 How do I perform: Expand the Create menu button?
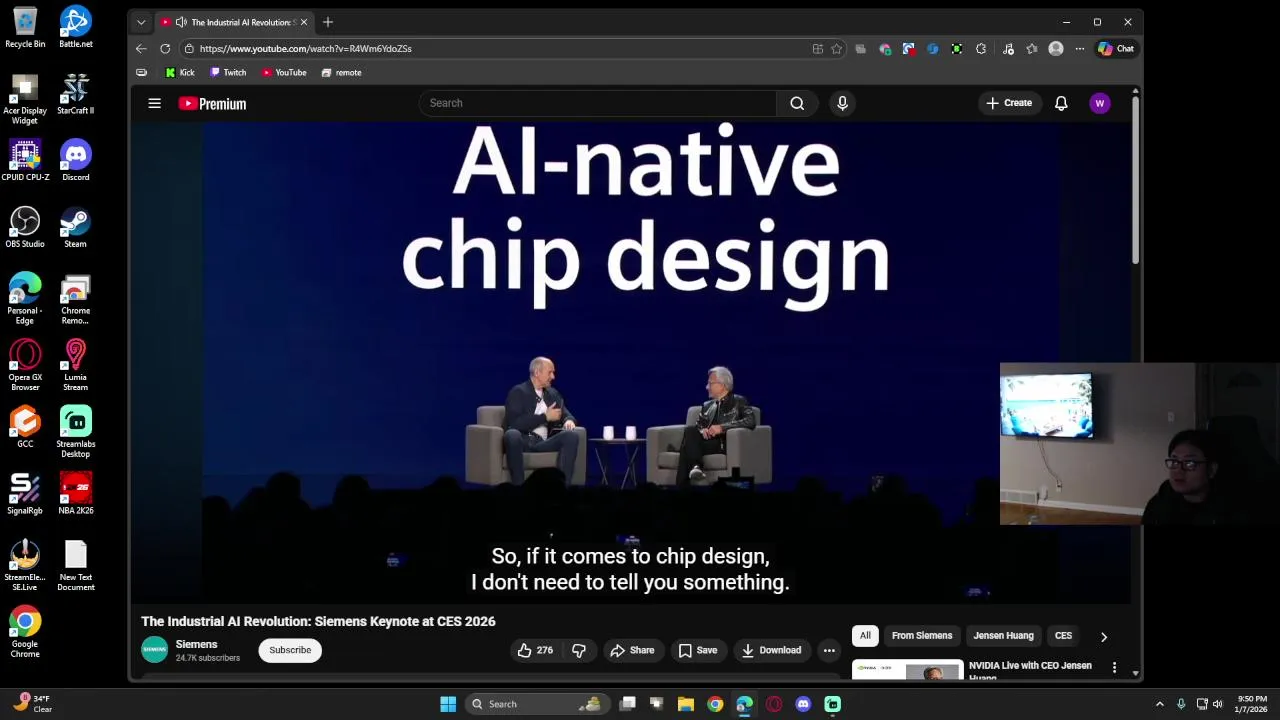click(x=1008, y=103)
